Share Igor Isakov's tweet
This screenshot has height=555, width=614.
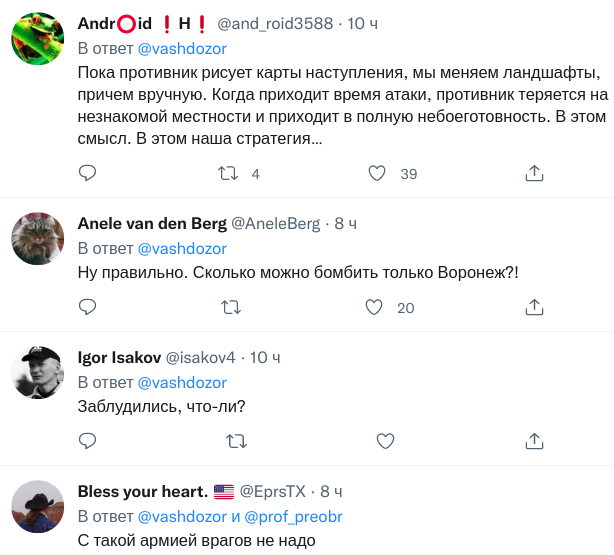534,440
